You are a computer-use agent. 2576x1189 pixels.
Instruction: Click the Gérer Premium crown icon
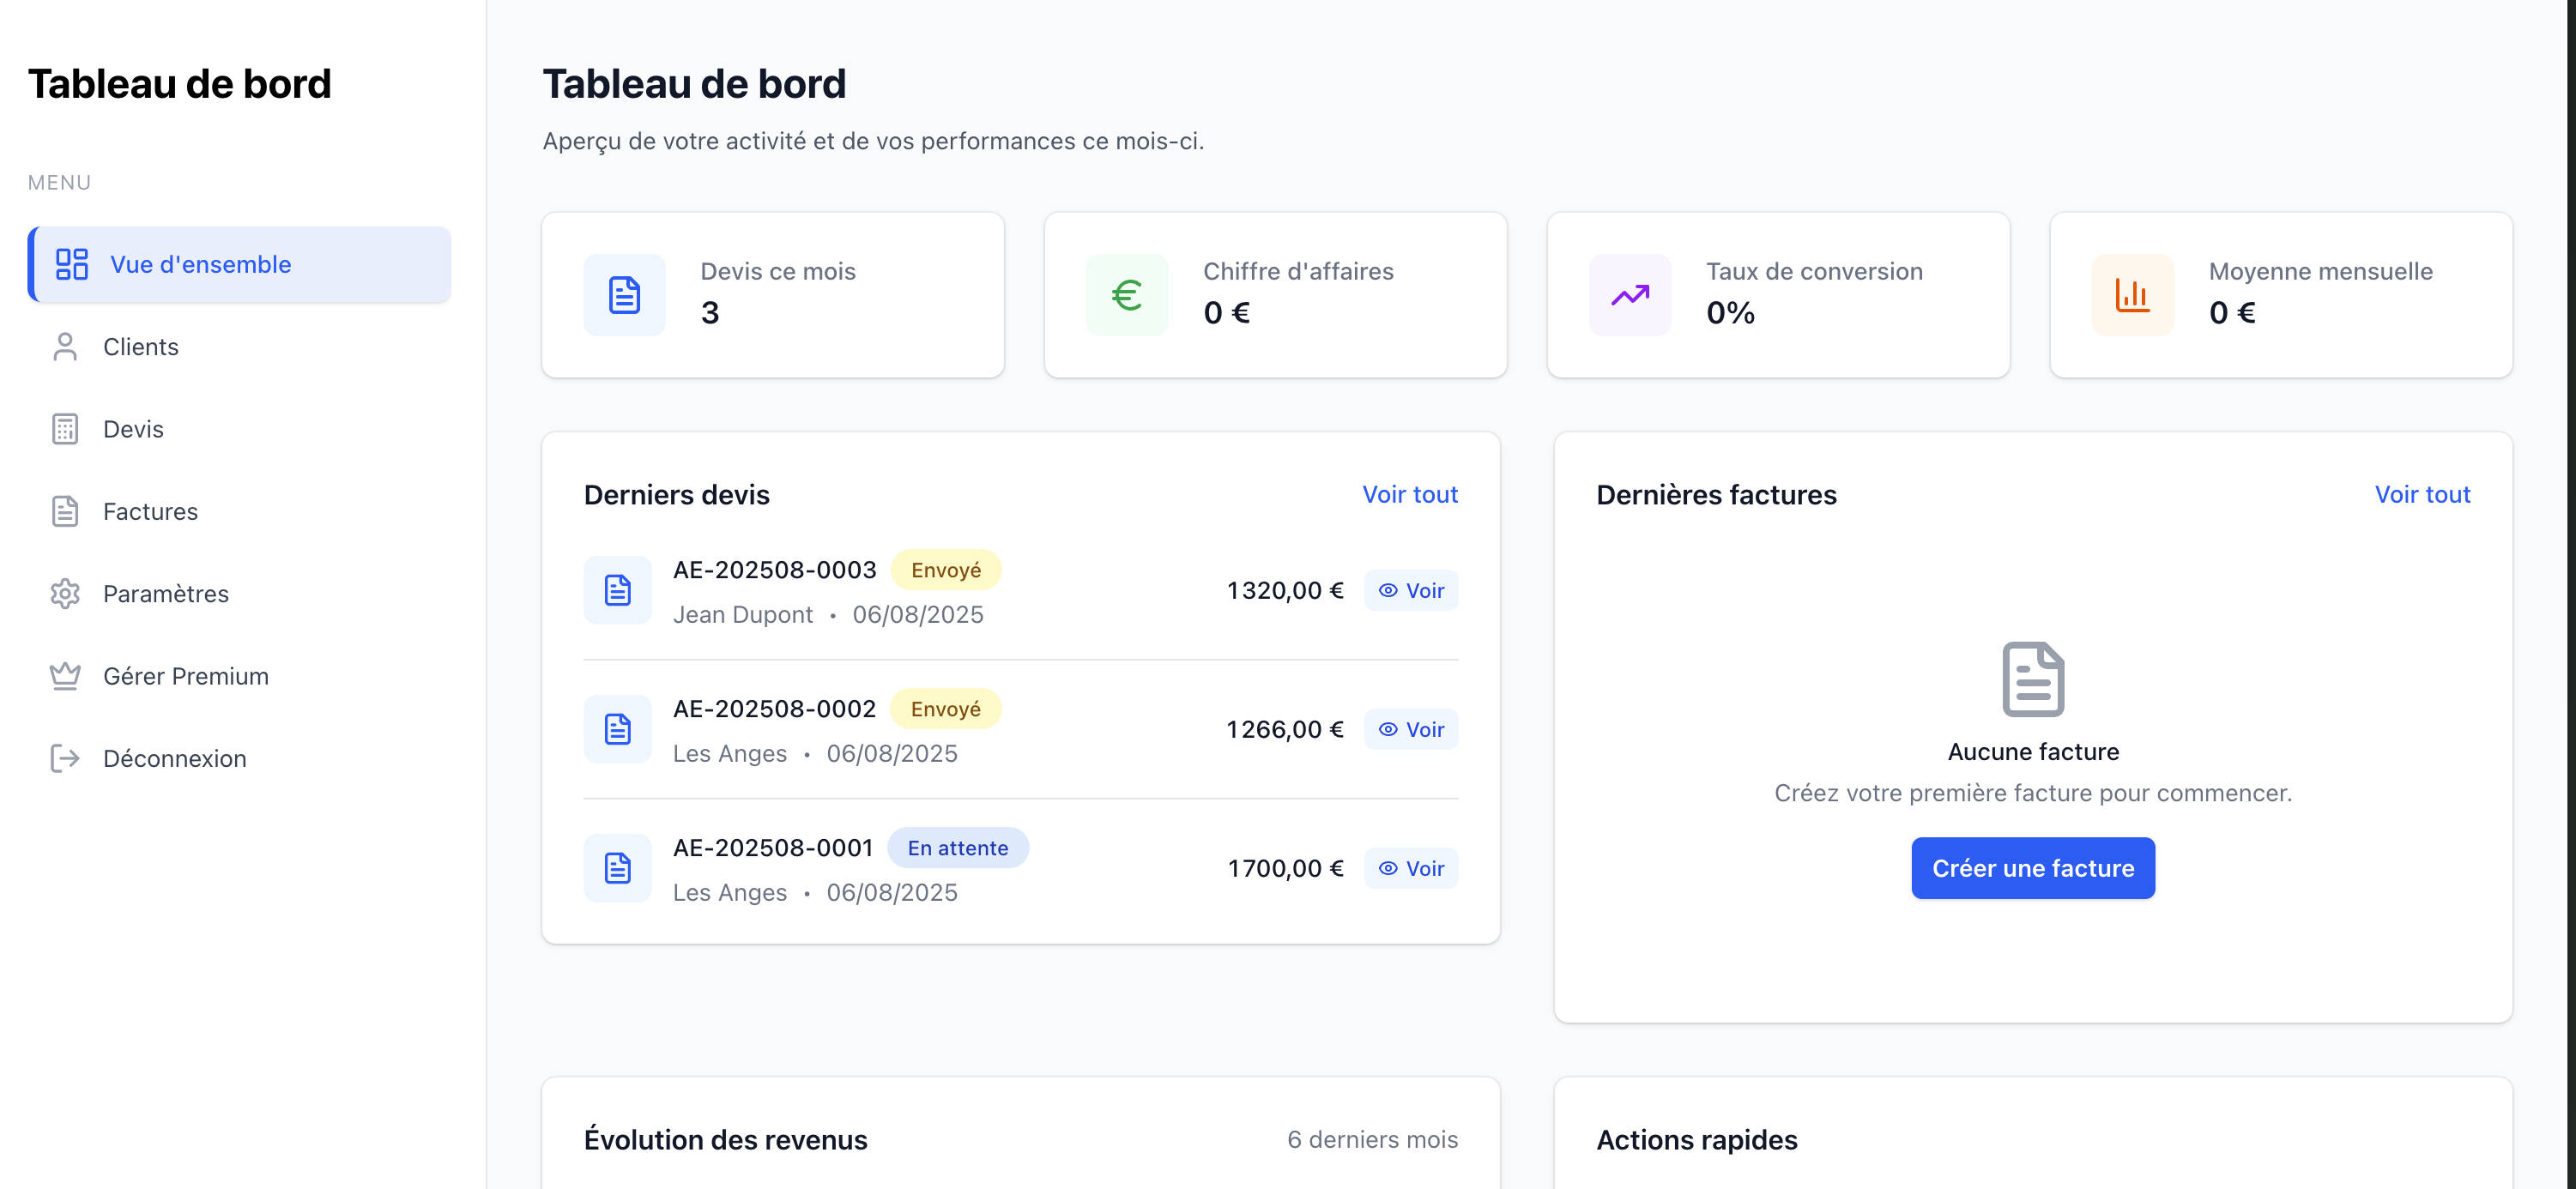[65, 676]
